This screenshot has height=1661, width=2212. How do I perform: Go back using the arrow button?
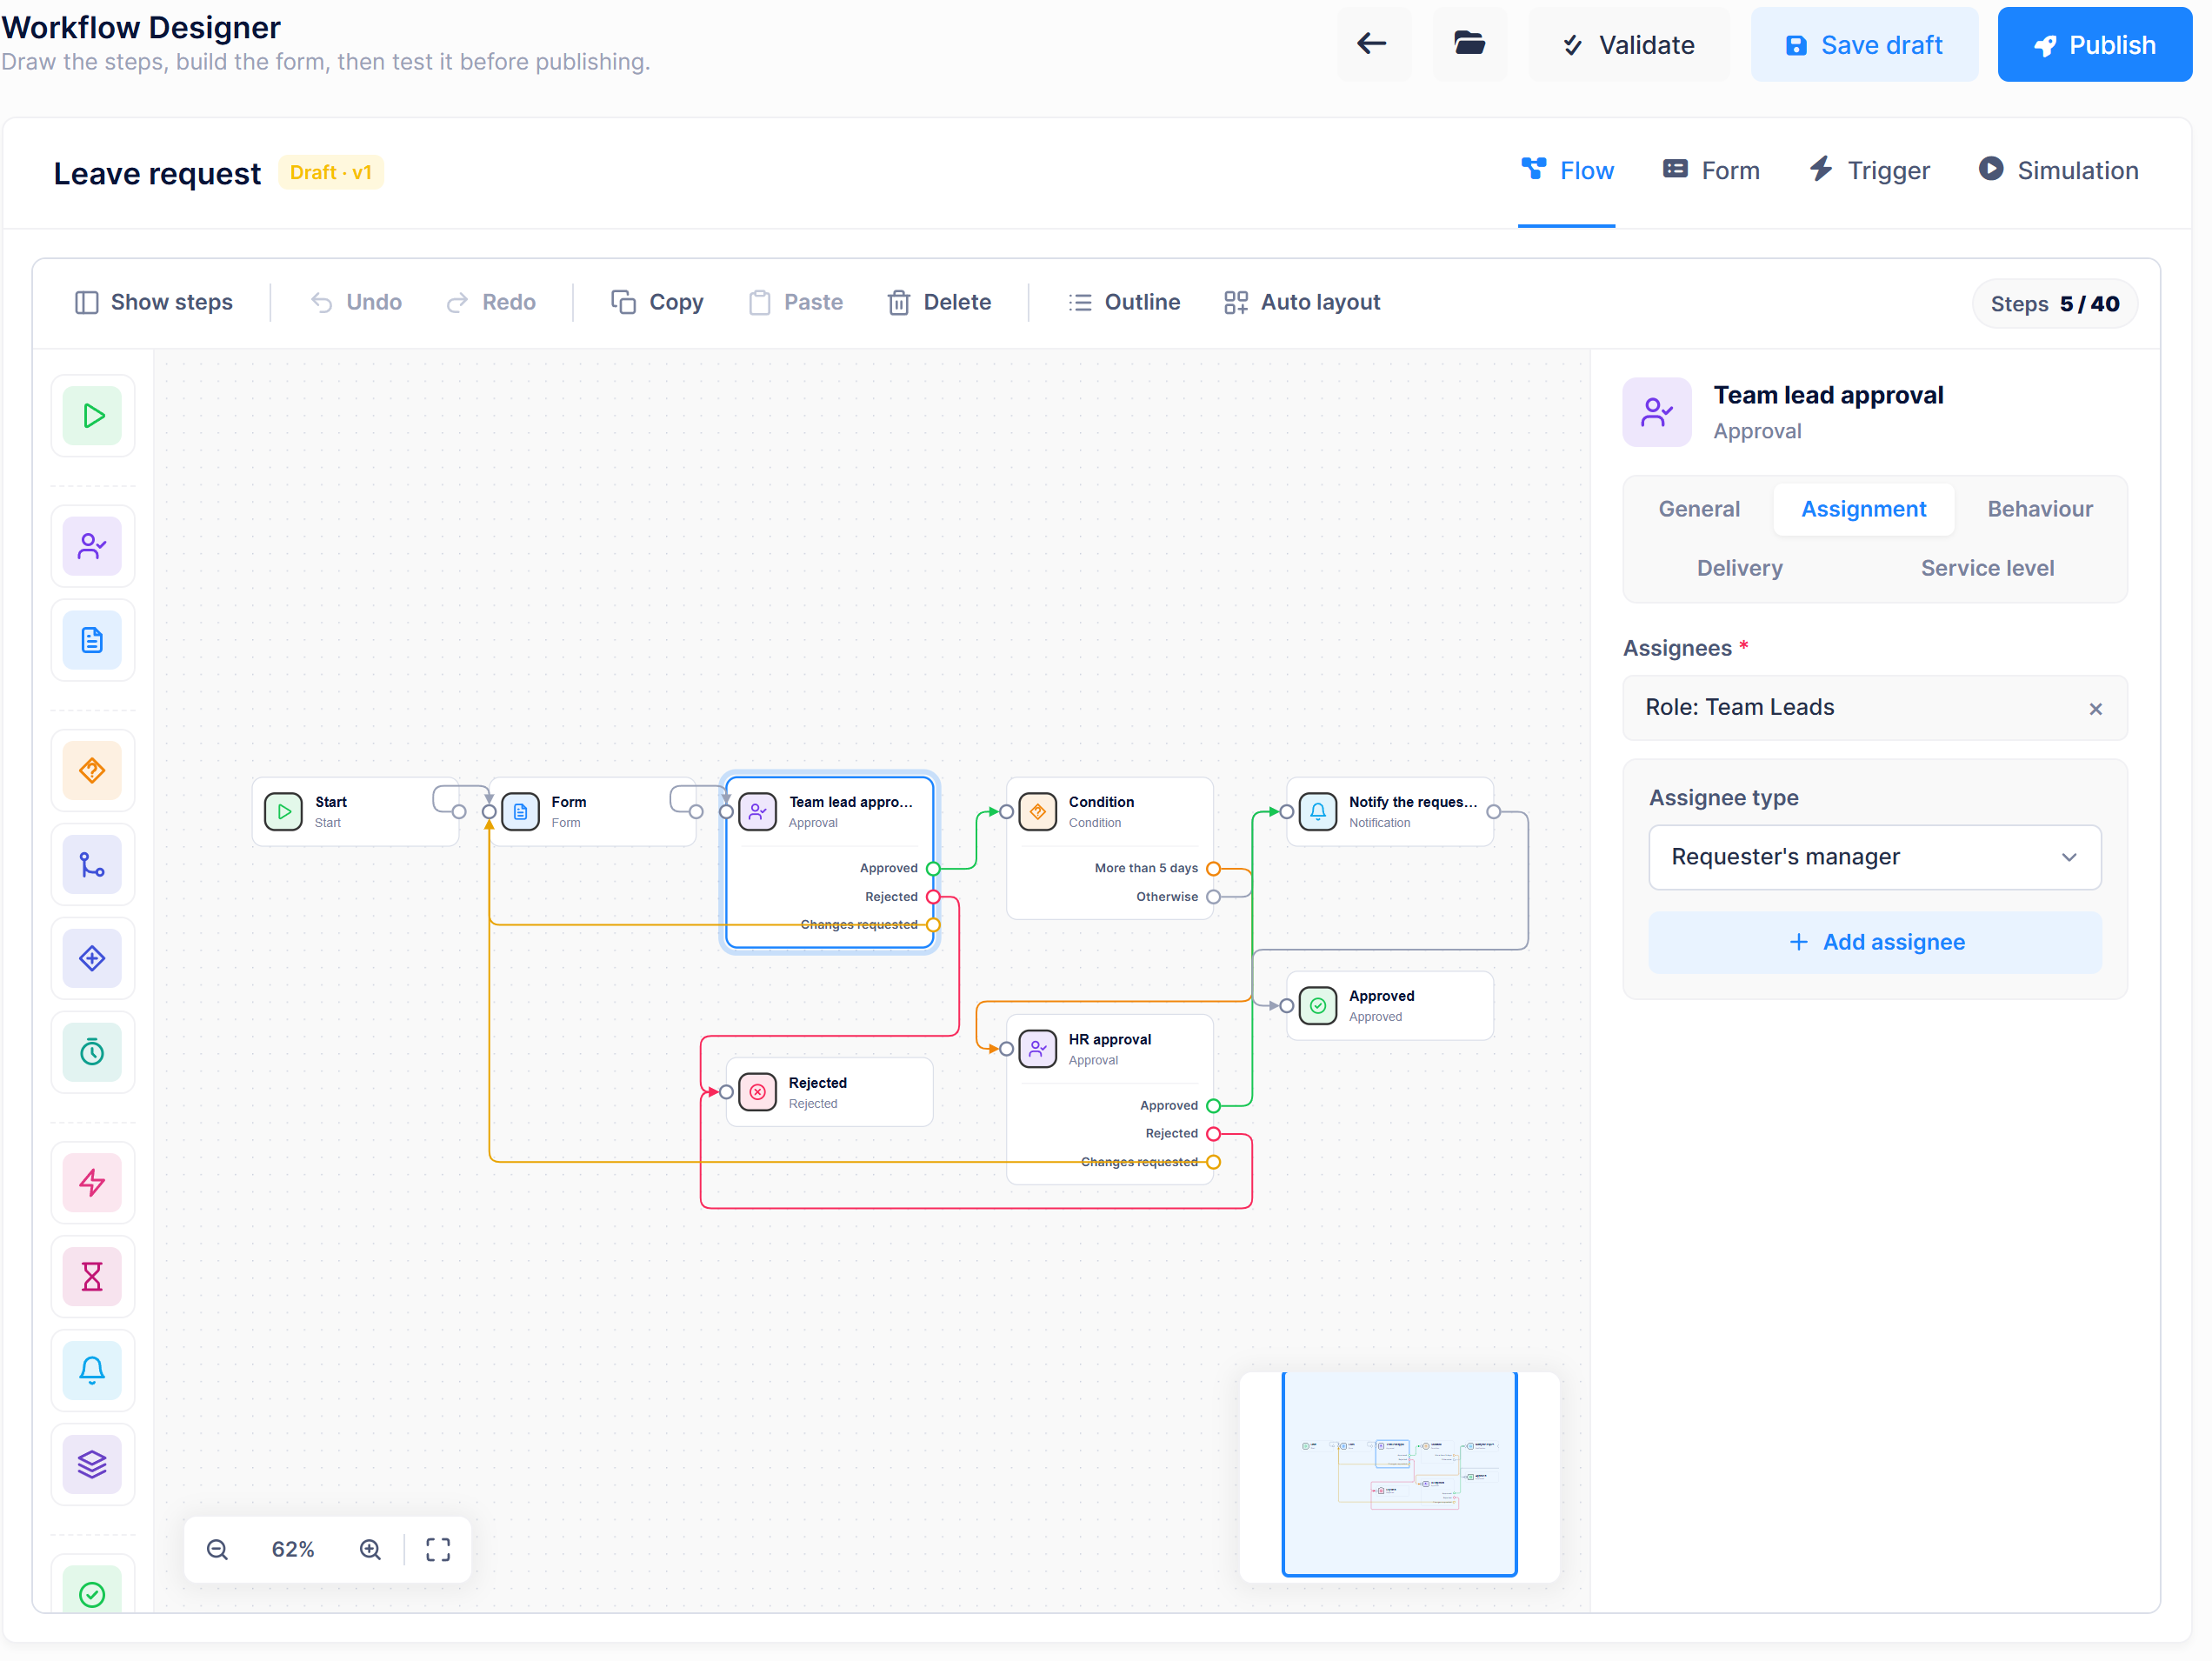tap(1373, 44)
